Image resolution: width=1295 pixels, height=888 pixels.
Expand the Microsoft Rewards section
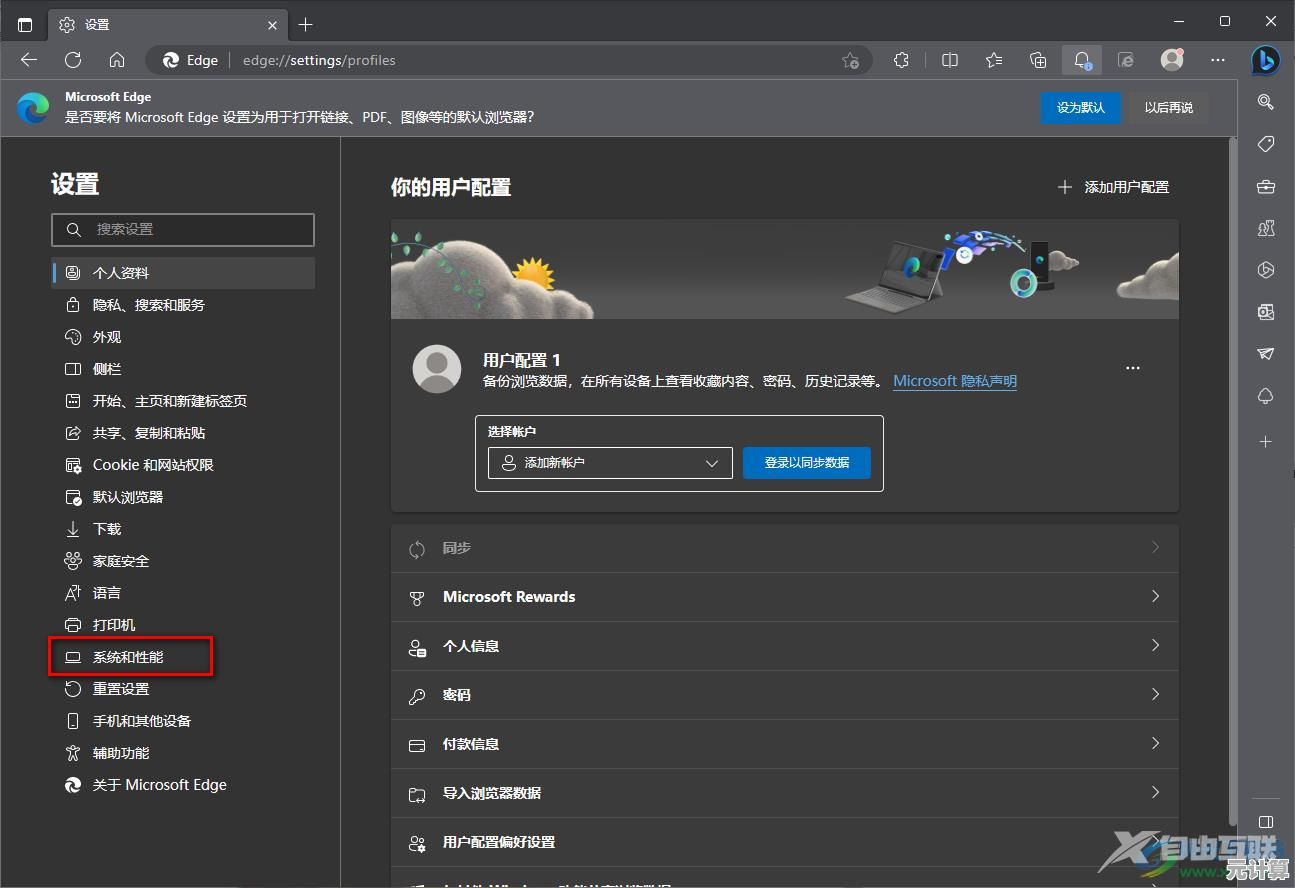pos(784,597)
